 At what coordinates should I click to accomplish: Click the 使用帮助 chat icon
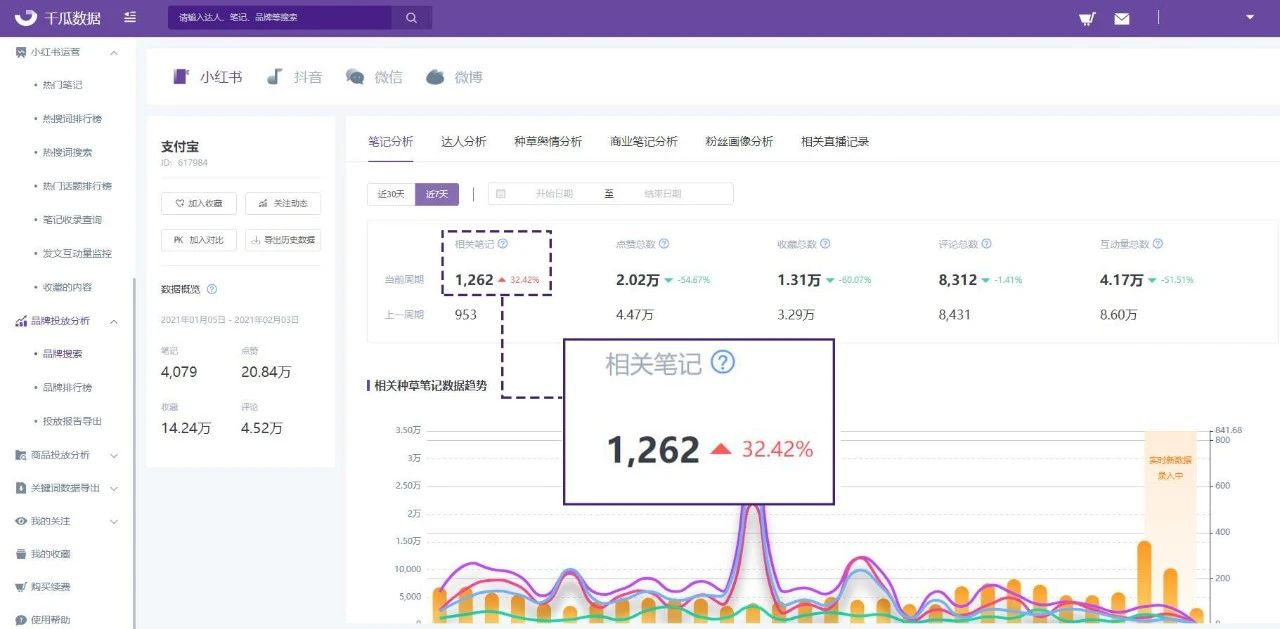[x=21, y=620]
